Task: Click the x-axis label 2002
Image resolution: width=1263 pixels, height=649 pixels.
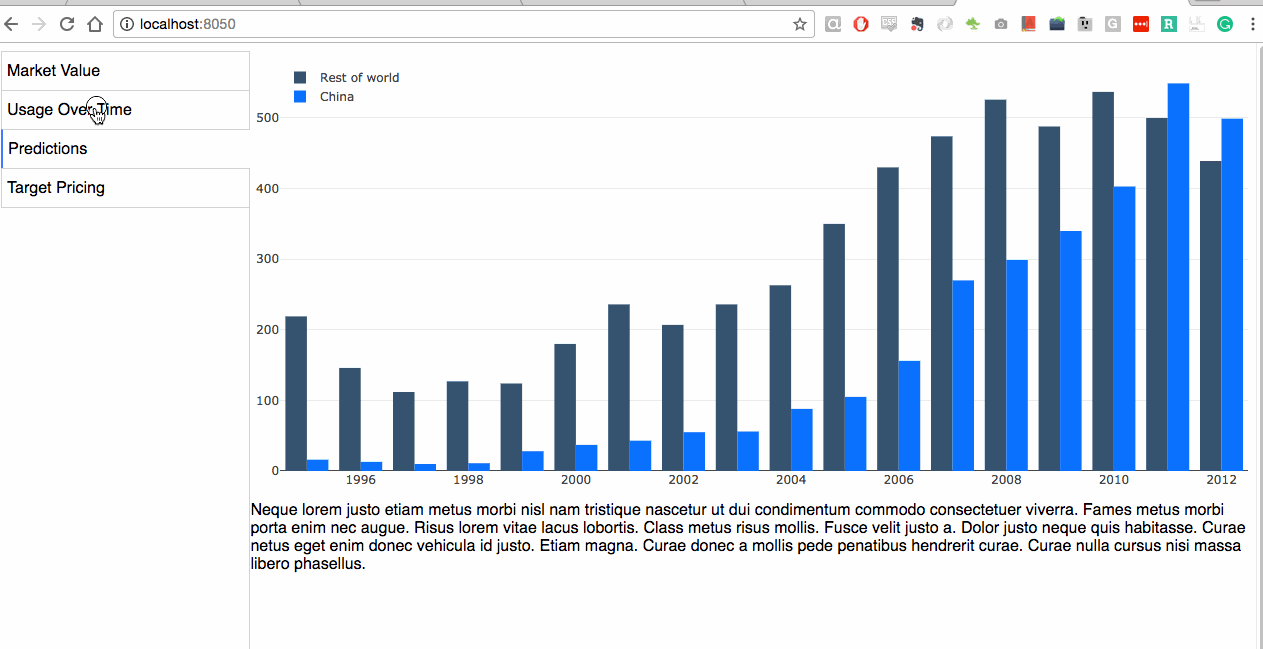Action: [684, 481]
